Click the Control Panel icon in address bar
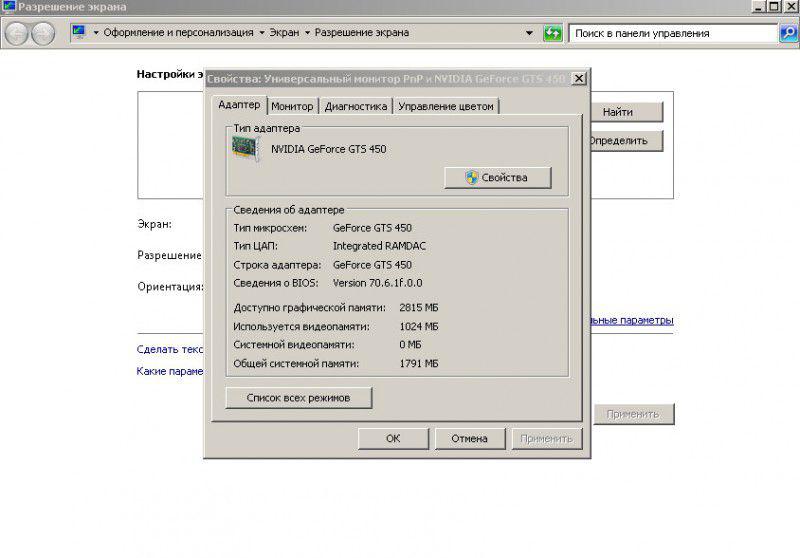Viewport: 800px width, 558px height. coord(79,32)
